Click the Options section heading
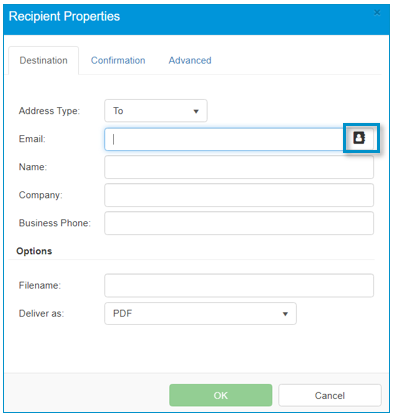This screenshot has width=397, height=419. tap(34, 251)
